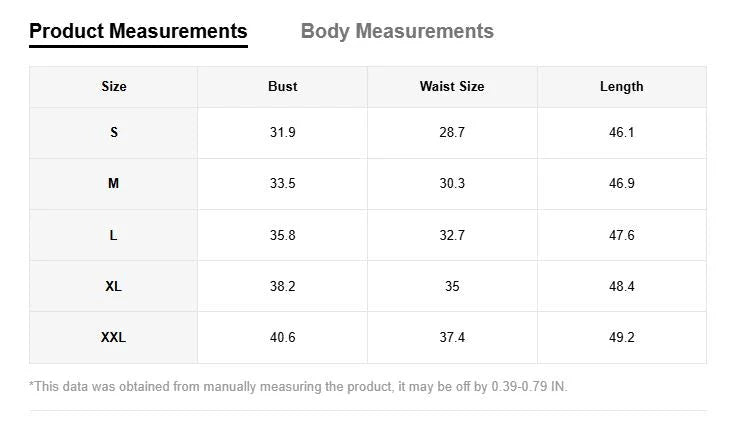Image resolution: width=750 pixels, height=423 pixels.
Task: Select the M size row label
Action: [113, 184]
